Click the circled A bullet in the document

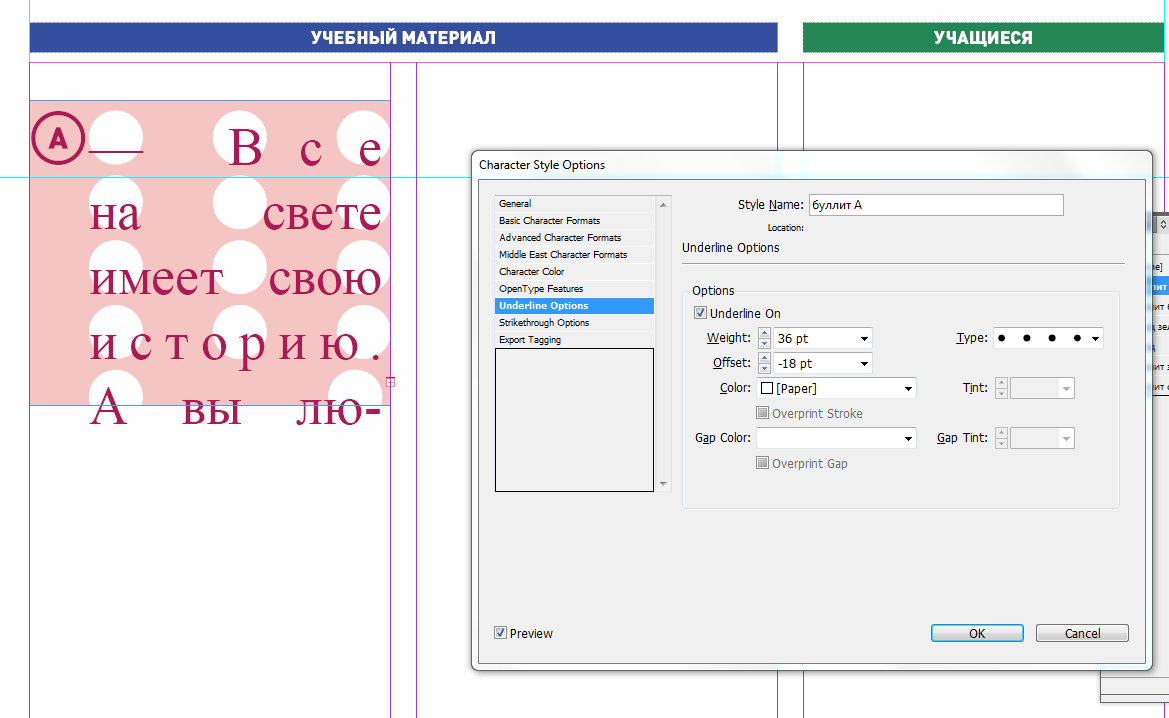point(57,138)
